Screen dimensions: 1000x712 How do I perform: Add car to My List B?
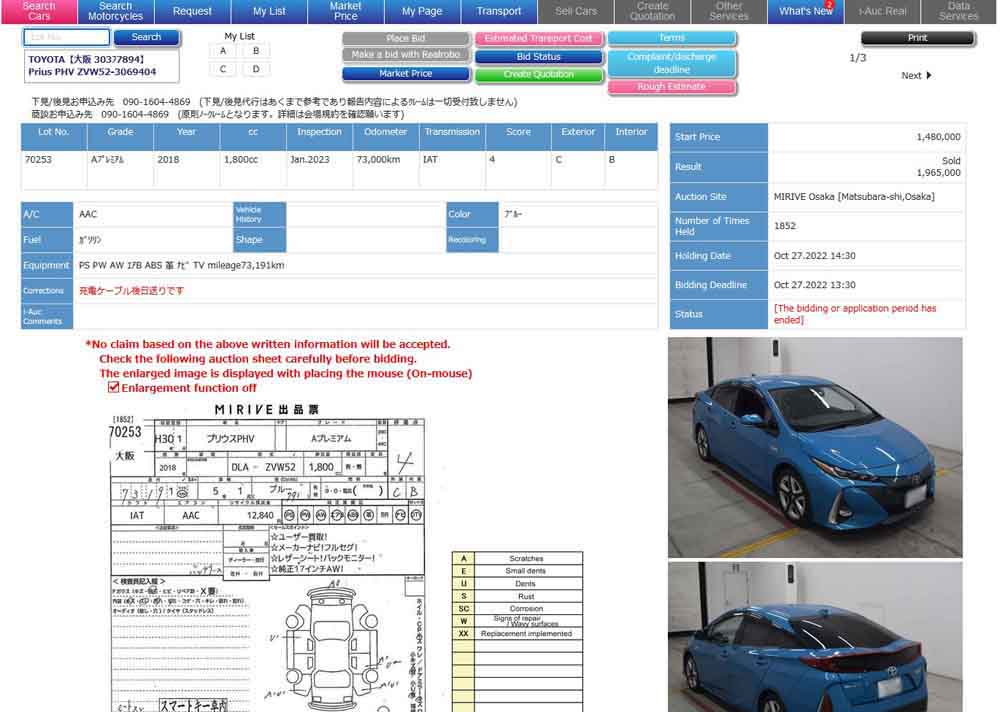coord(256,51)
